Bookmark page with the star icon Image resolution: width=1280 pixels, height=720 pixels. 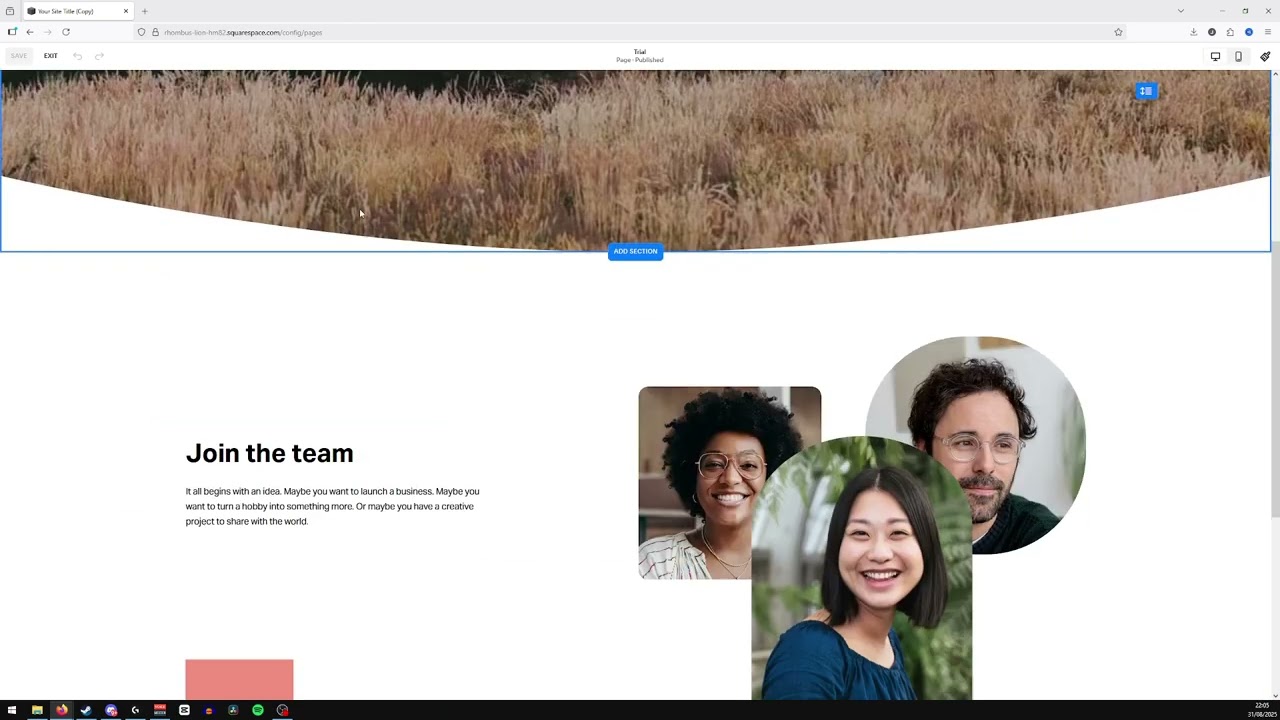pos(1118,32)
